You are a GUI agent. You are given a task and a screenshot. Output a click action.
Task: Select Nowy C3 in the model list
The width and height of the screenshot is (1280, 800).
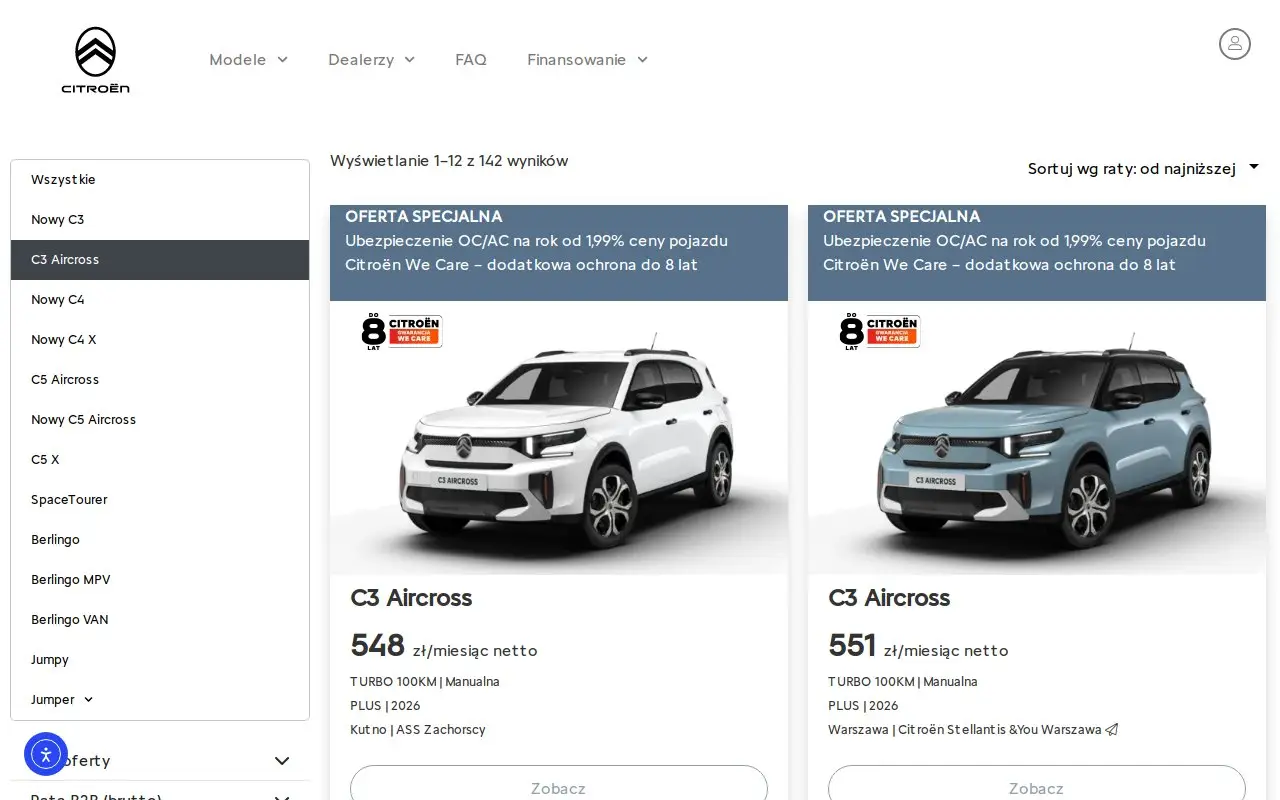pos(160,220)
